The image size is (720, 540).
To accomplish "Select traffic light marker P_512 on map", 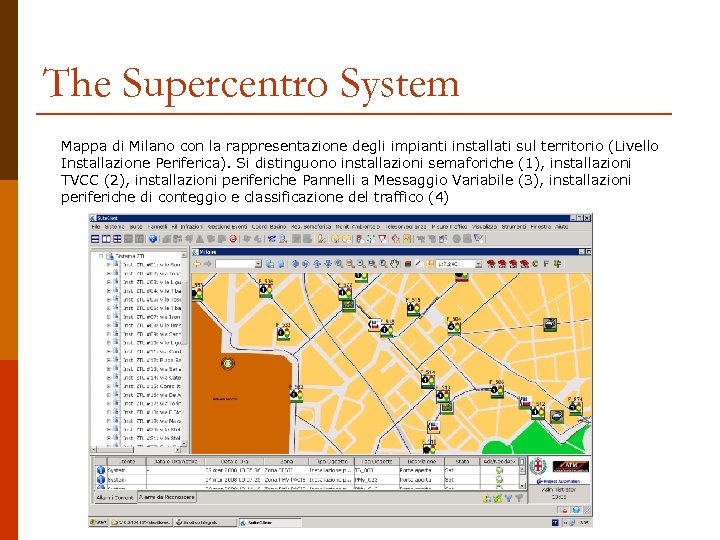I will [x=538, y=412].
